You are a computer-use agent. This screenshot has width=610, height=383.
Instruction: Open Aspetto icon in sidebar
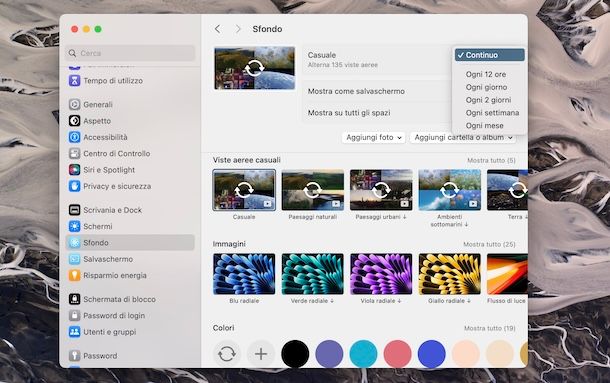[x=74, y=121]
